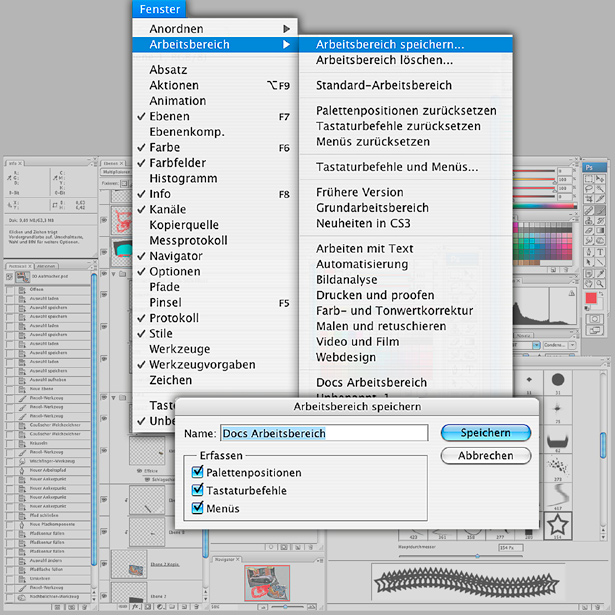Change screen mode via toolbox bottom icon

pyautogui.click(x=595, y=331)
